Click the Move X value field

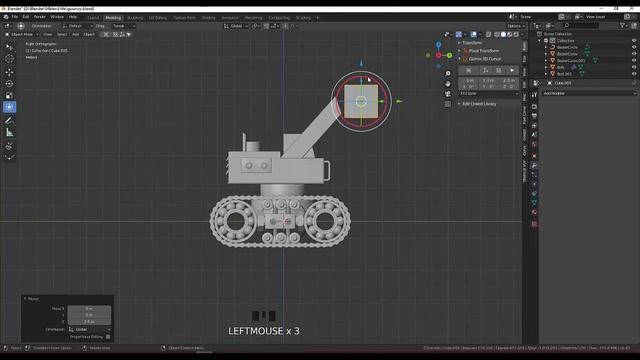pyautogui.click(x=89, y=309)
